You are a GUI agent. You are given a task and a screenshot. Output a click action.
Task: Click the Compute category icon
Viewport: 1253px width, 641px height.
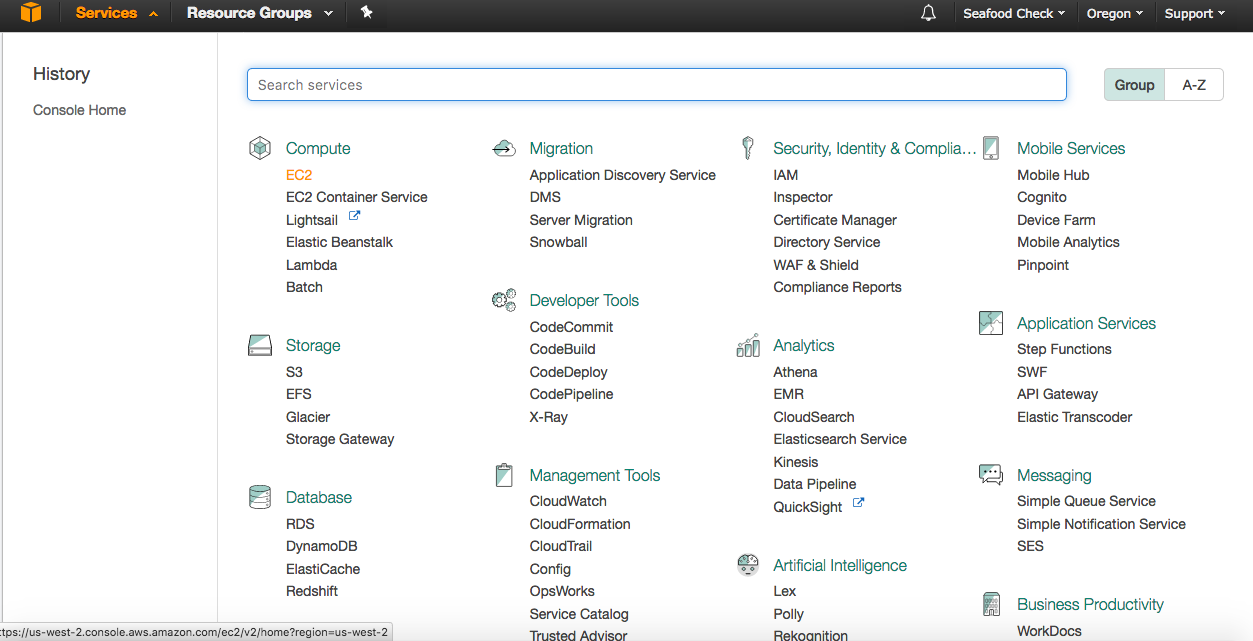tap(260, 148)
